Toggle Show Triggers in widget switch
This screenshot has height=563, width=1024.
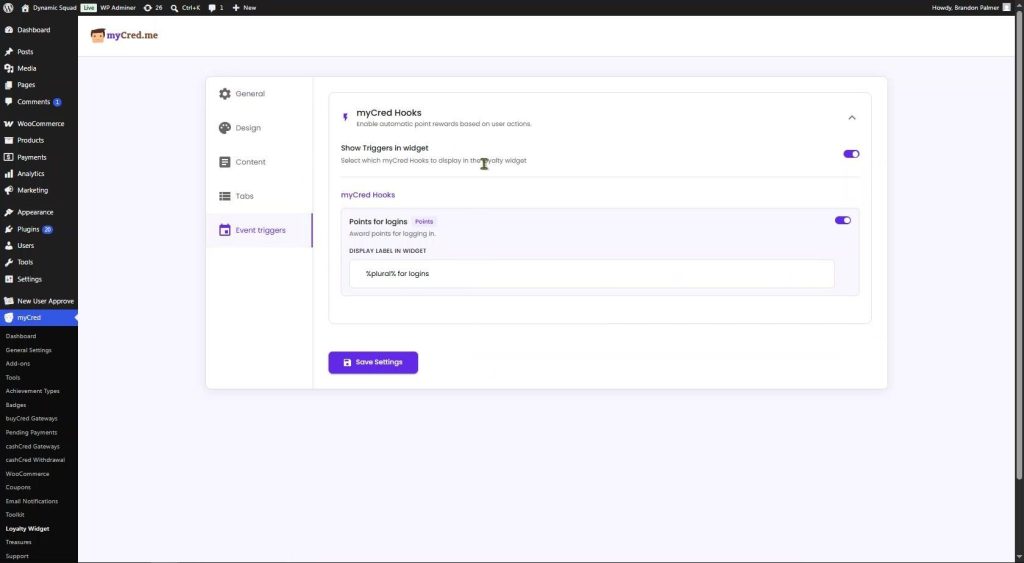(851, 154)
